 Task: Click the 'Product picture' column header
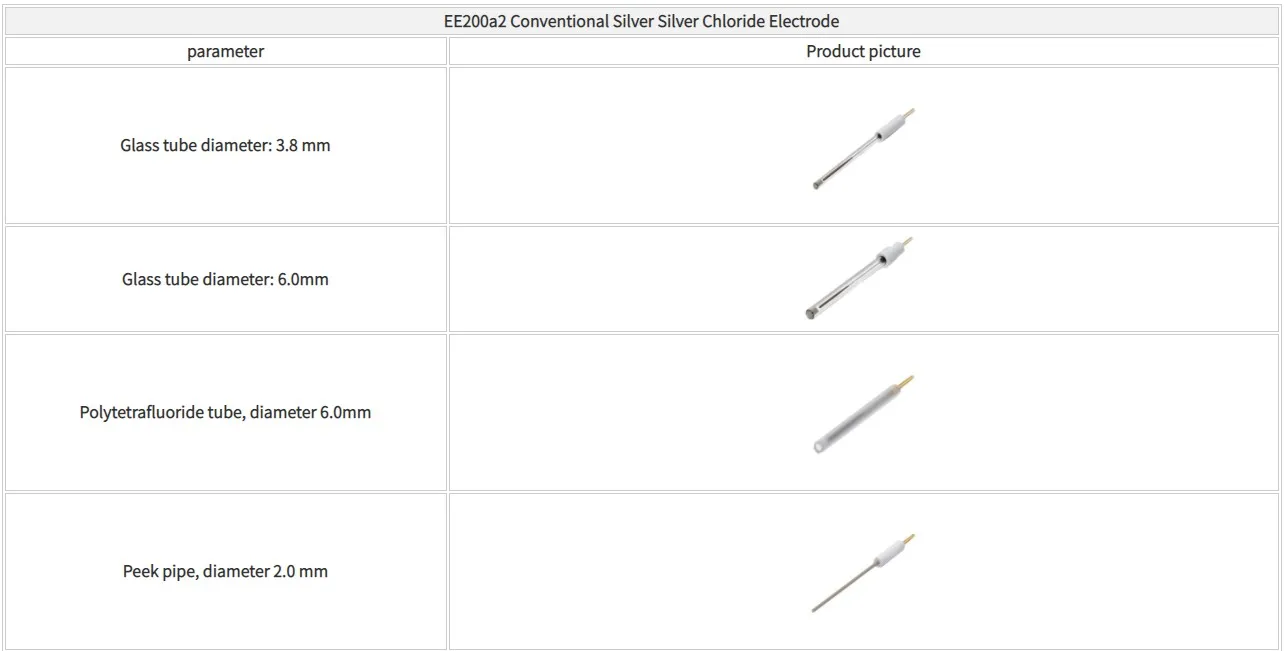click(863, 52)
